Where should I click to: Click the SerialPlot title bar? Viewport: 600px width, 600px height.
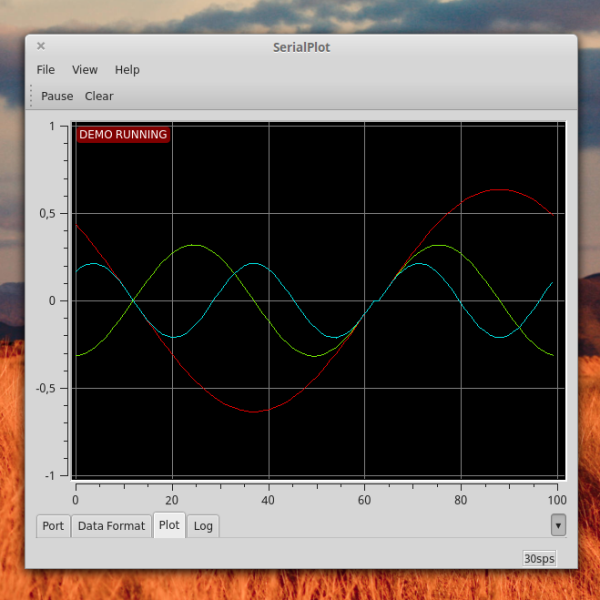pyautogui.click(x=301, y=47)
